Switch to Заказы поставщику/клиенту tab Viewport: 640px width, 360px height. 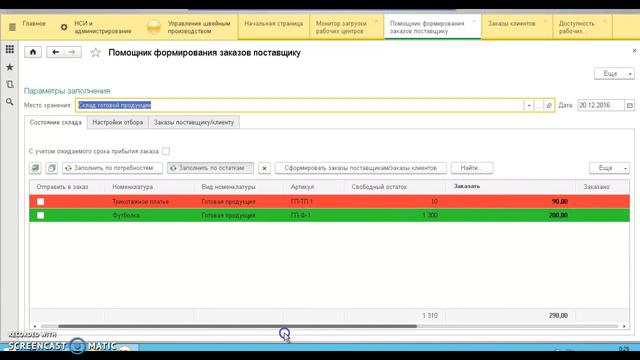pyautogui.click(x=194, y=122)
